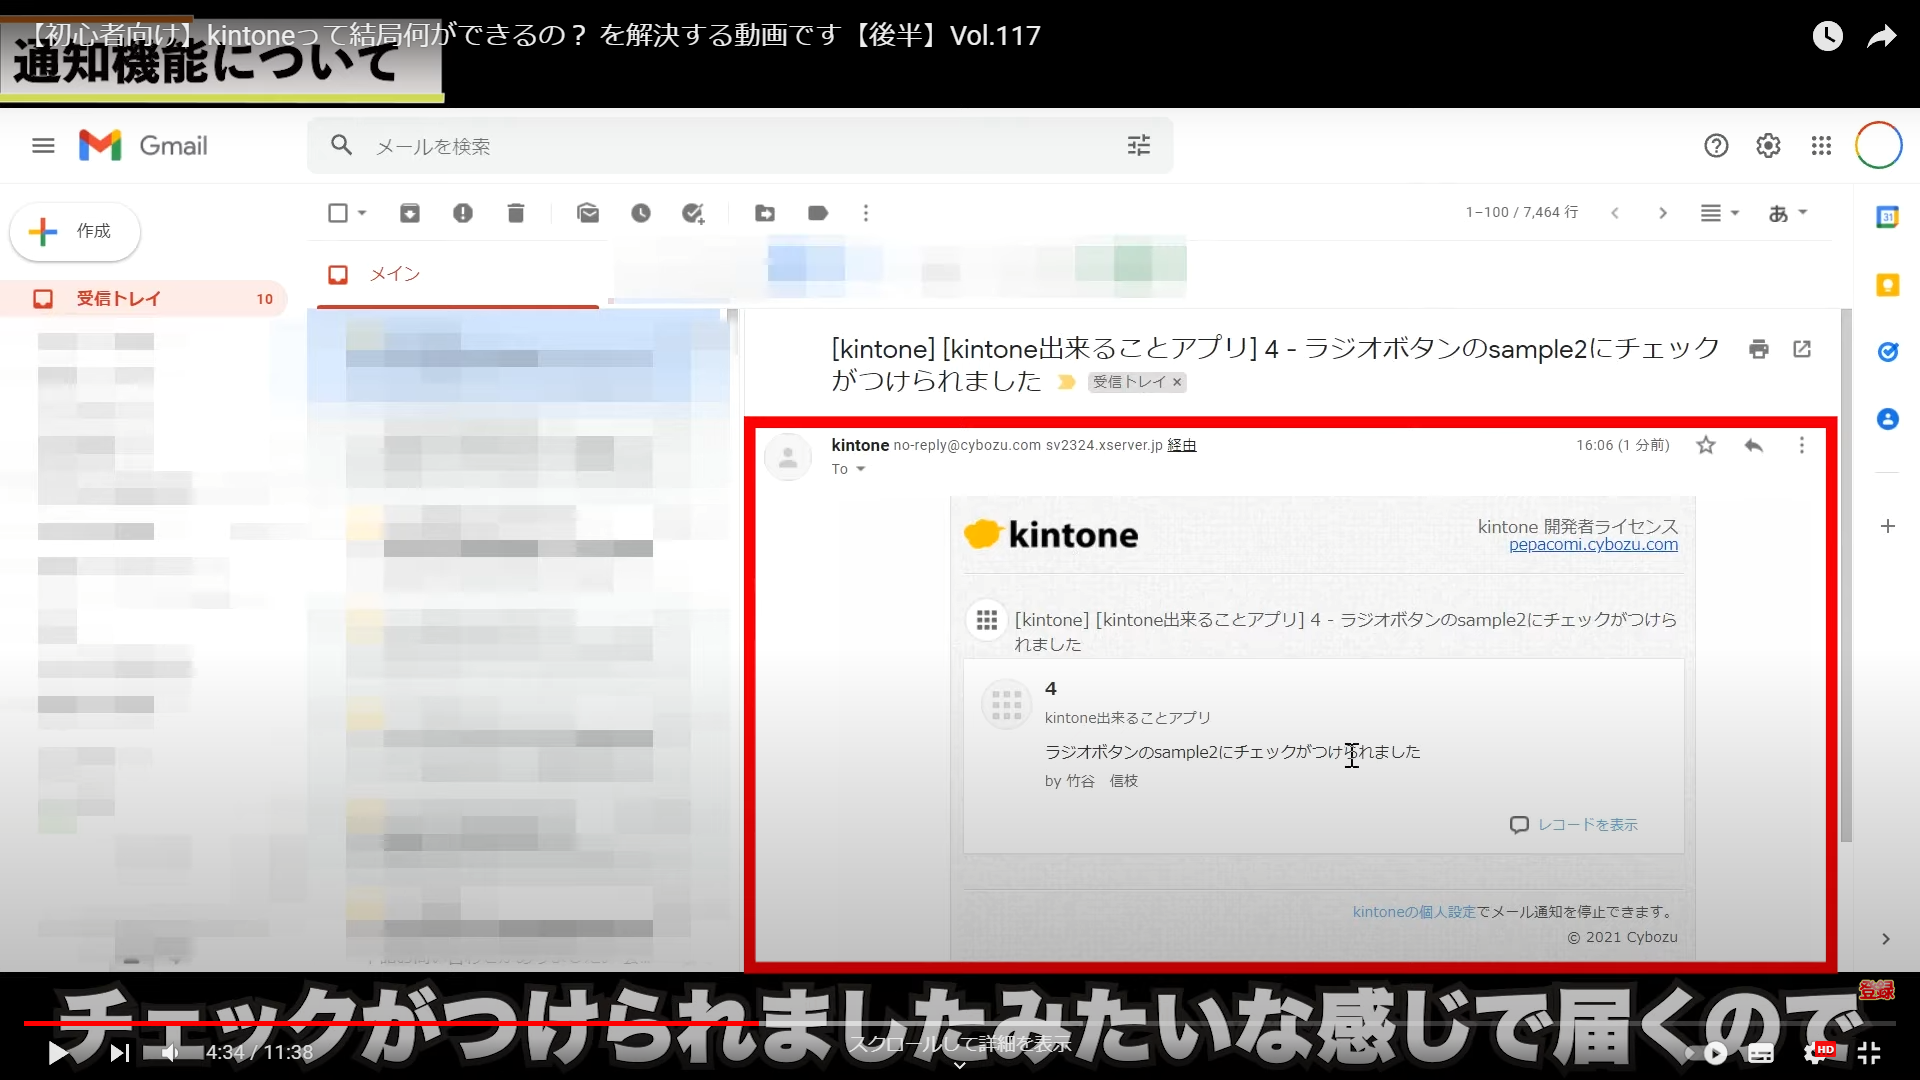The height and width of the screenshot is (1080, 1920).
Task: Star the kintone email
Action: tap(1706, 445)
